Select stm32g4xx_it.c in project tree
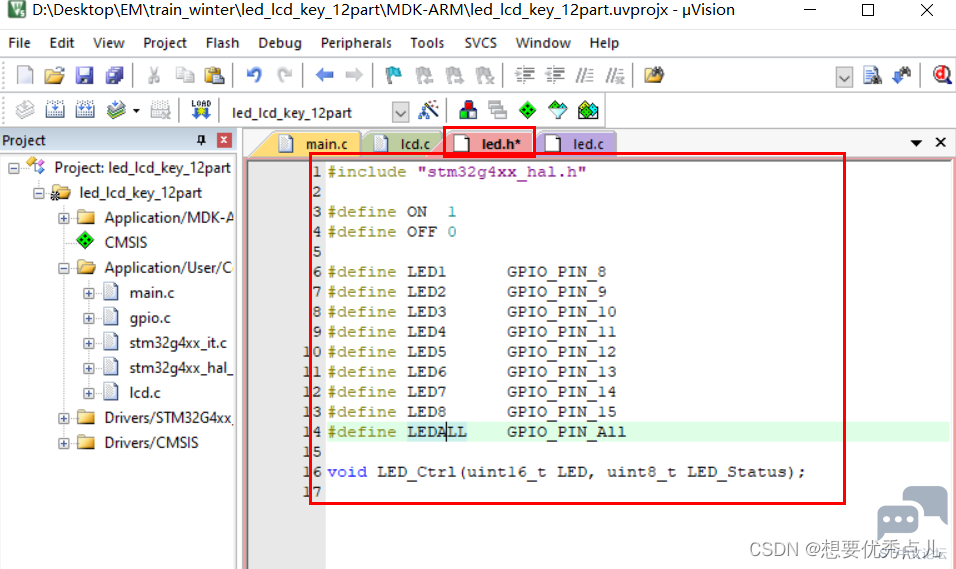Viewport: 956px width, 569px height. [x=177, y=343]
